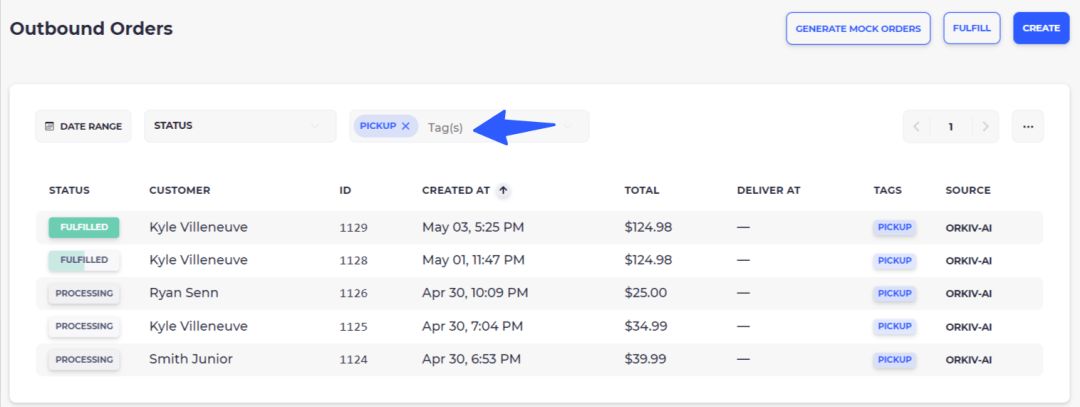Click Fulfilled status badge of order 1129
The width and height of the screenshot is (1080, 407).
[x=84, y=227]
